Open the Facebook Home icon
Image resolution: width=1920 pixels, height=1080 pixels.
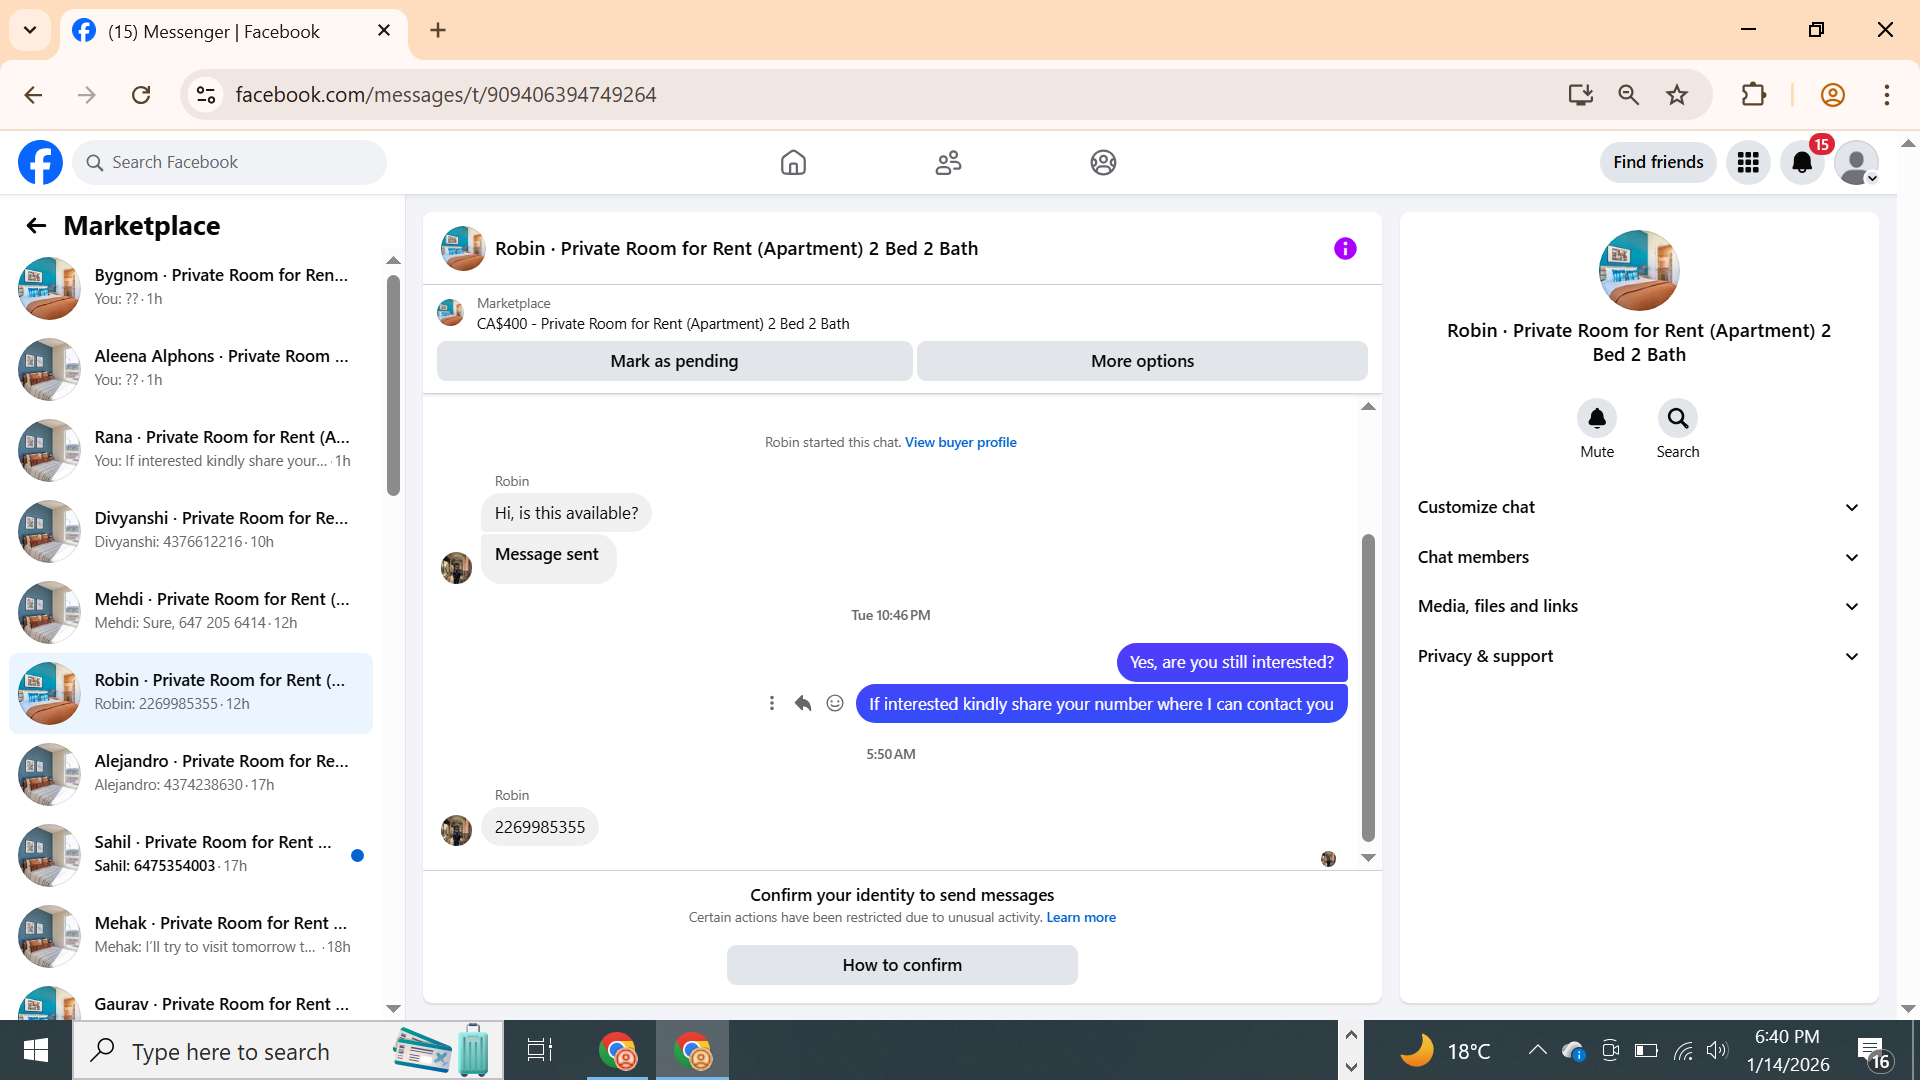793,162
